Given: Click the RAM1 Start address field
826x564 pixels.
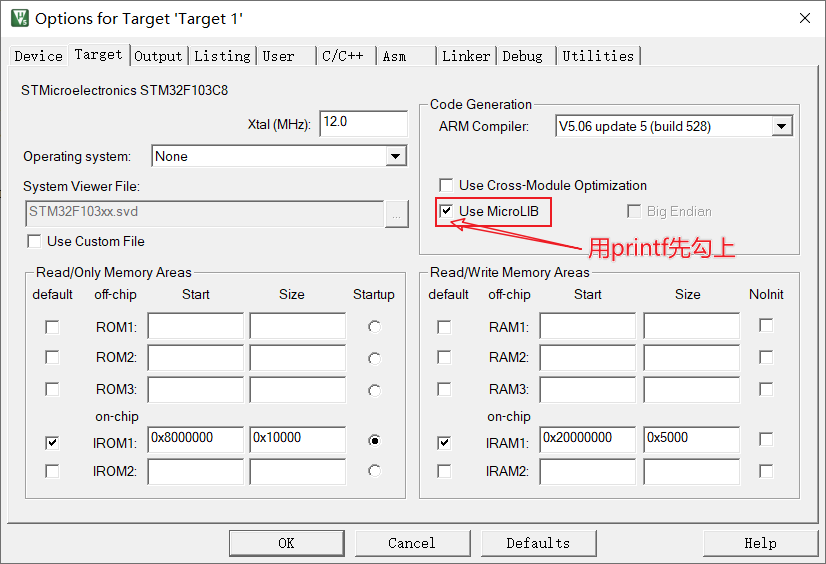Looking at the screenshot, I should pyautogui.click(x=587, y=326).
